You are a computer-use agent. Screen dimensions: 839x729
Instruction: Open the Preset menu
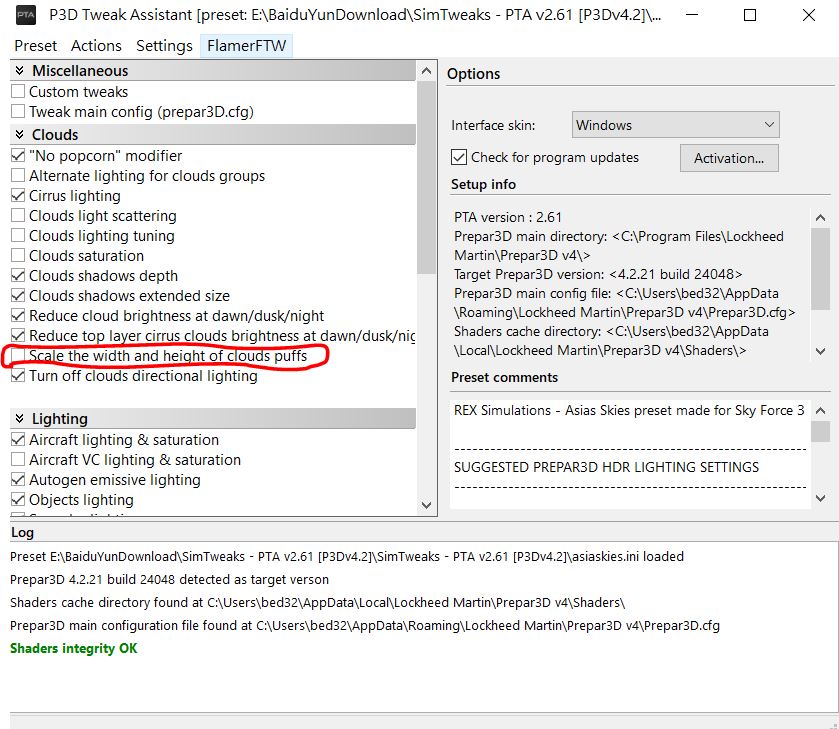coord(36,46)
